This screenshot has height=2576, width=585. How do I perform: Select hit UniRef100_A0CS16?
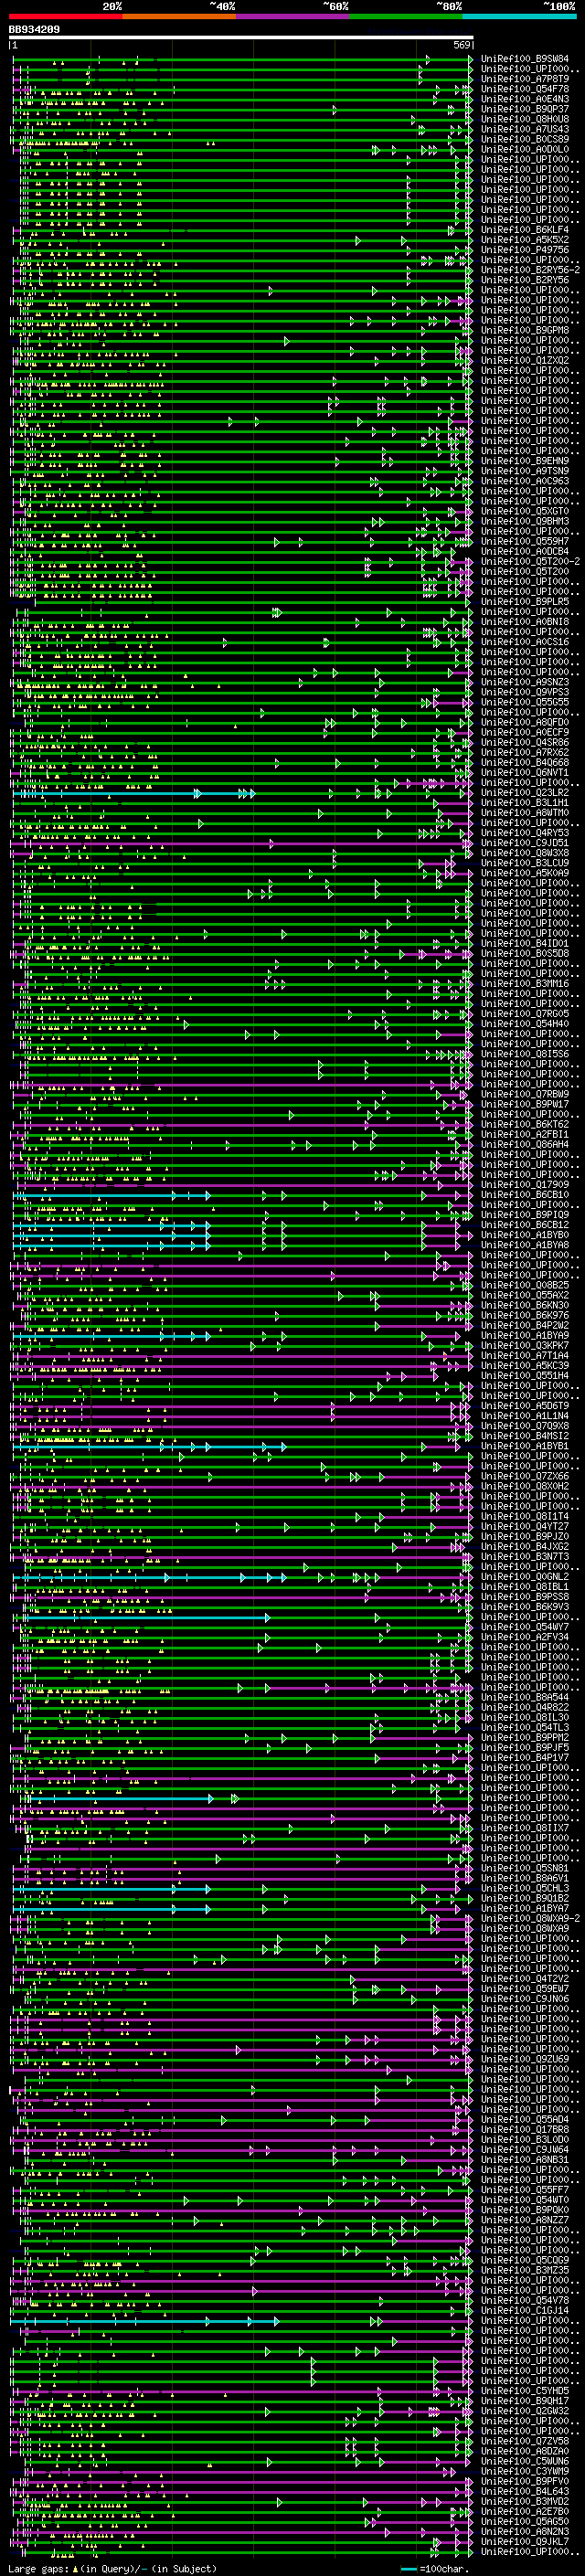525,642
